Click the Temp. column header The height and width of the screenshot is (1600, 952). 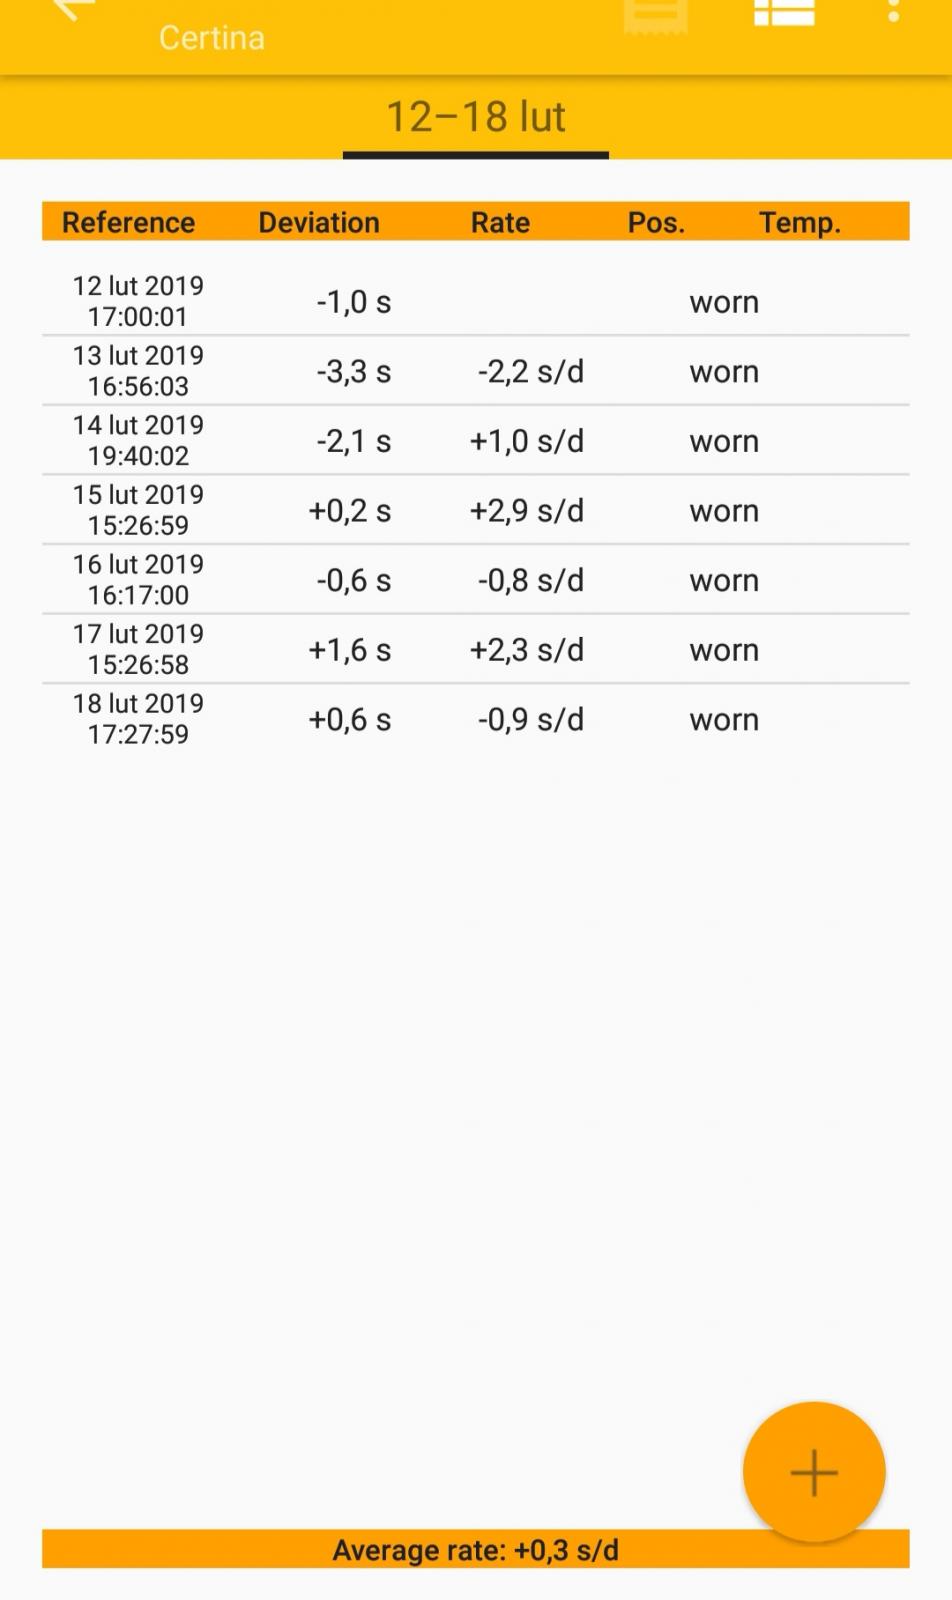tap(799, 222)
